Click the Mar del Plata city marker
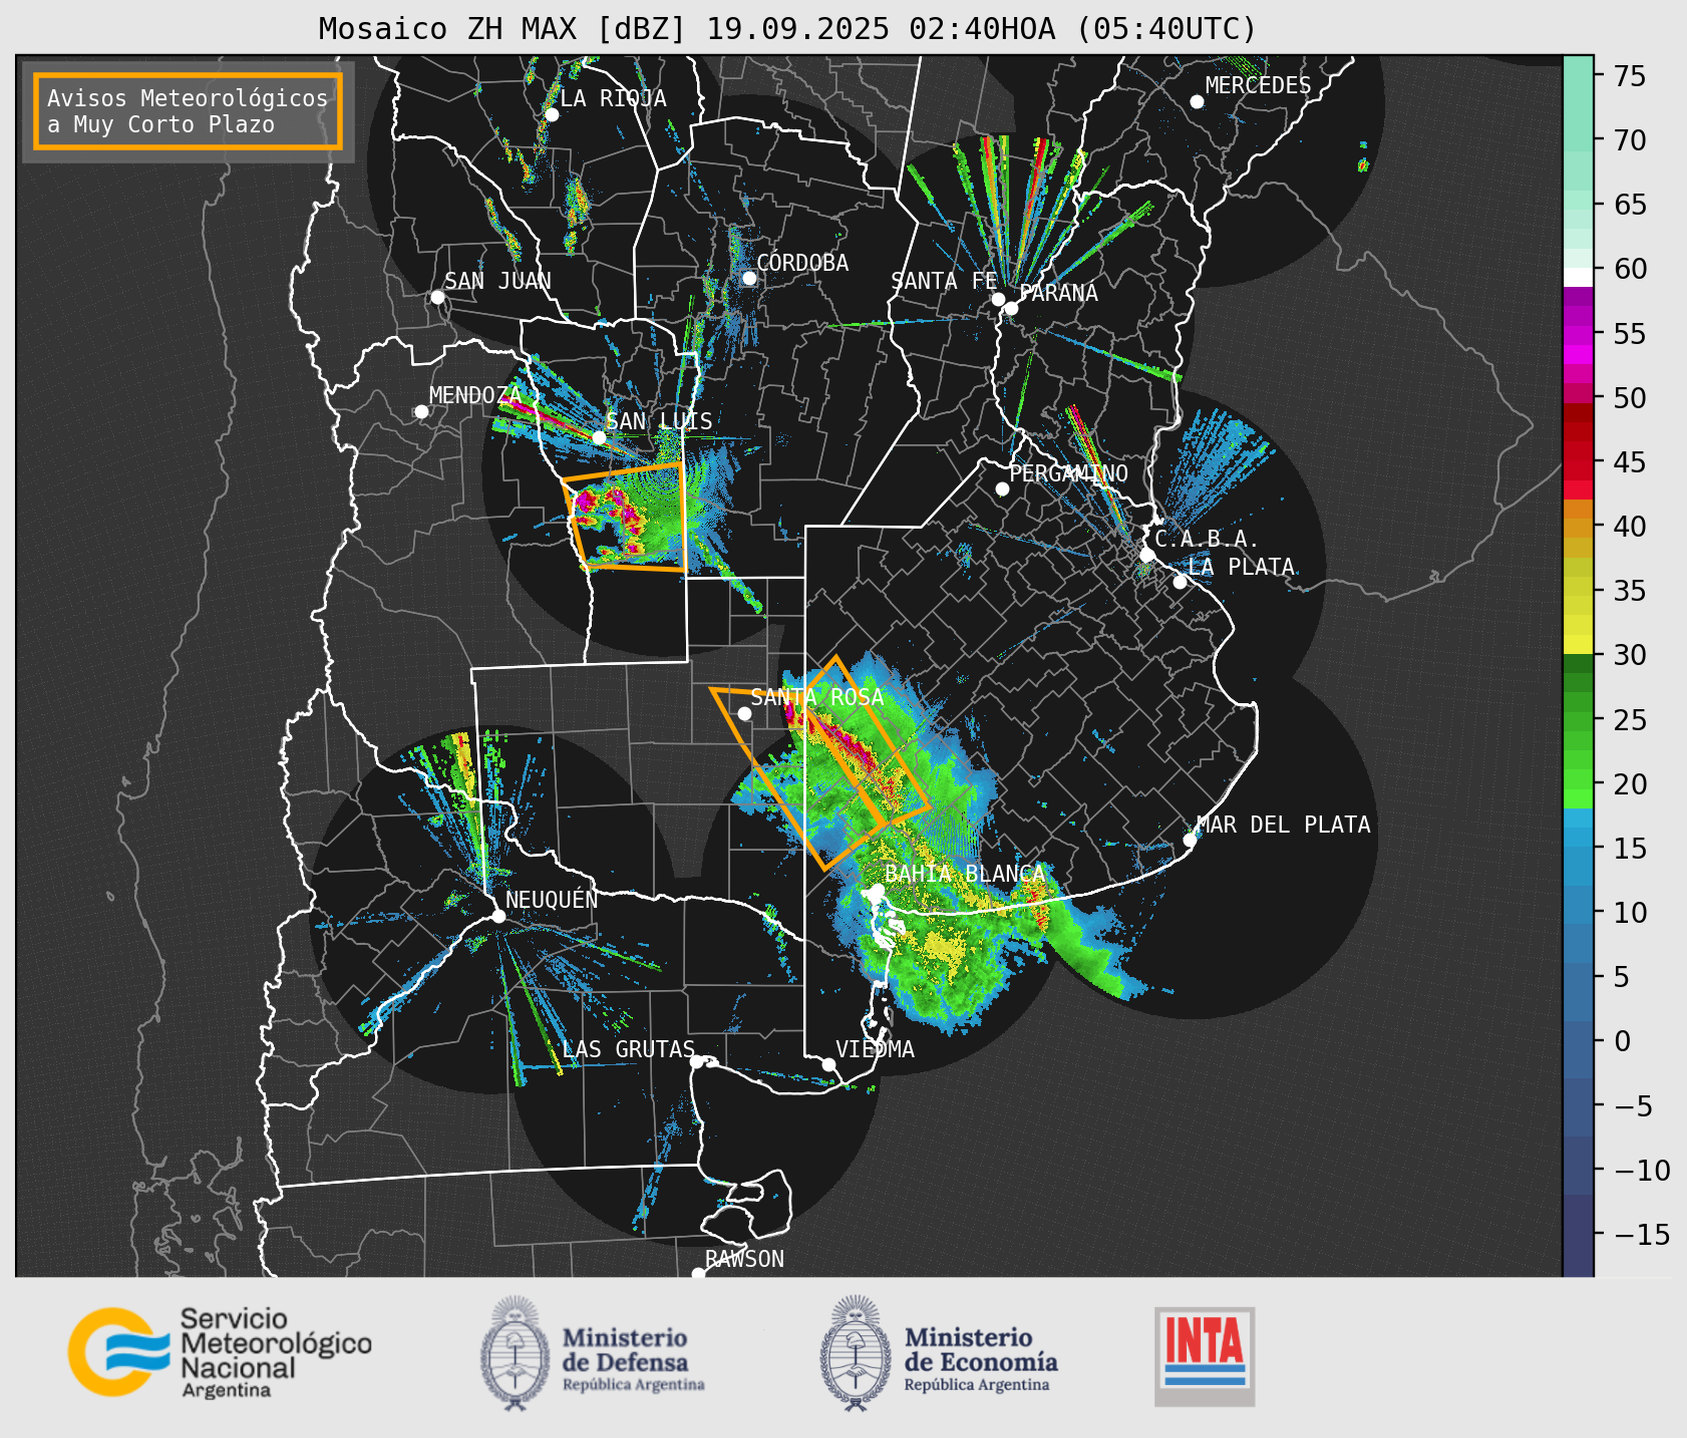 pyautogui.click(x=1189, y=839)
